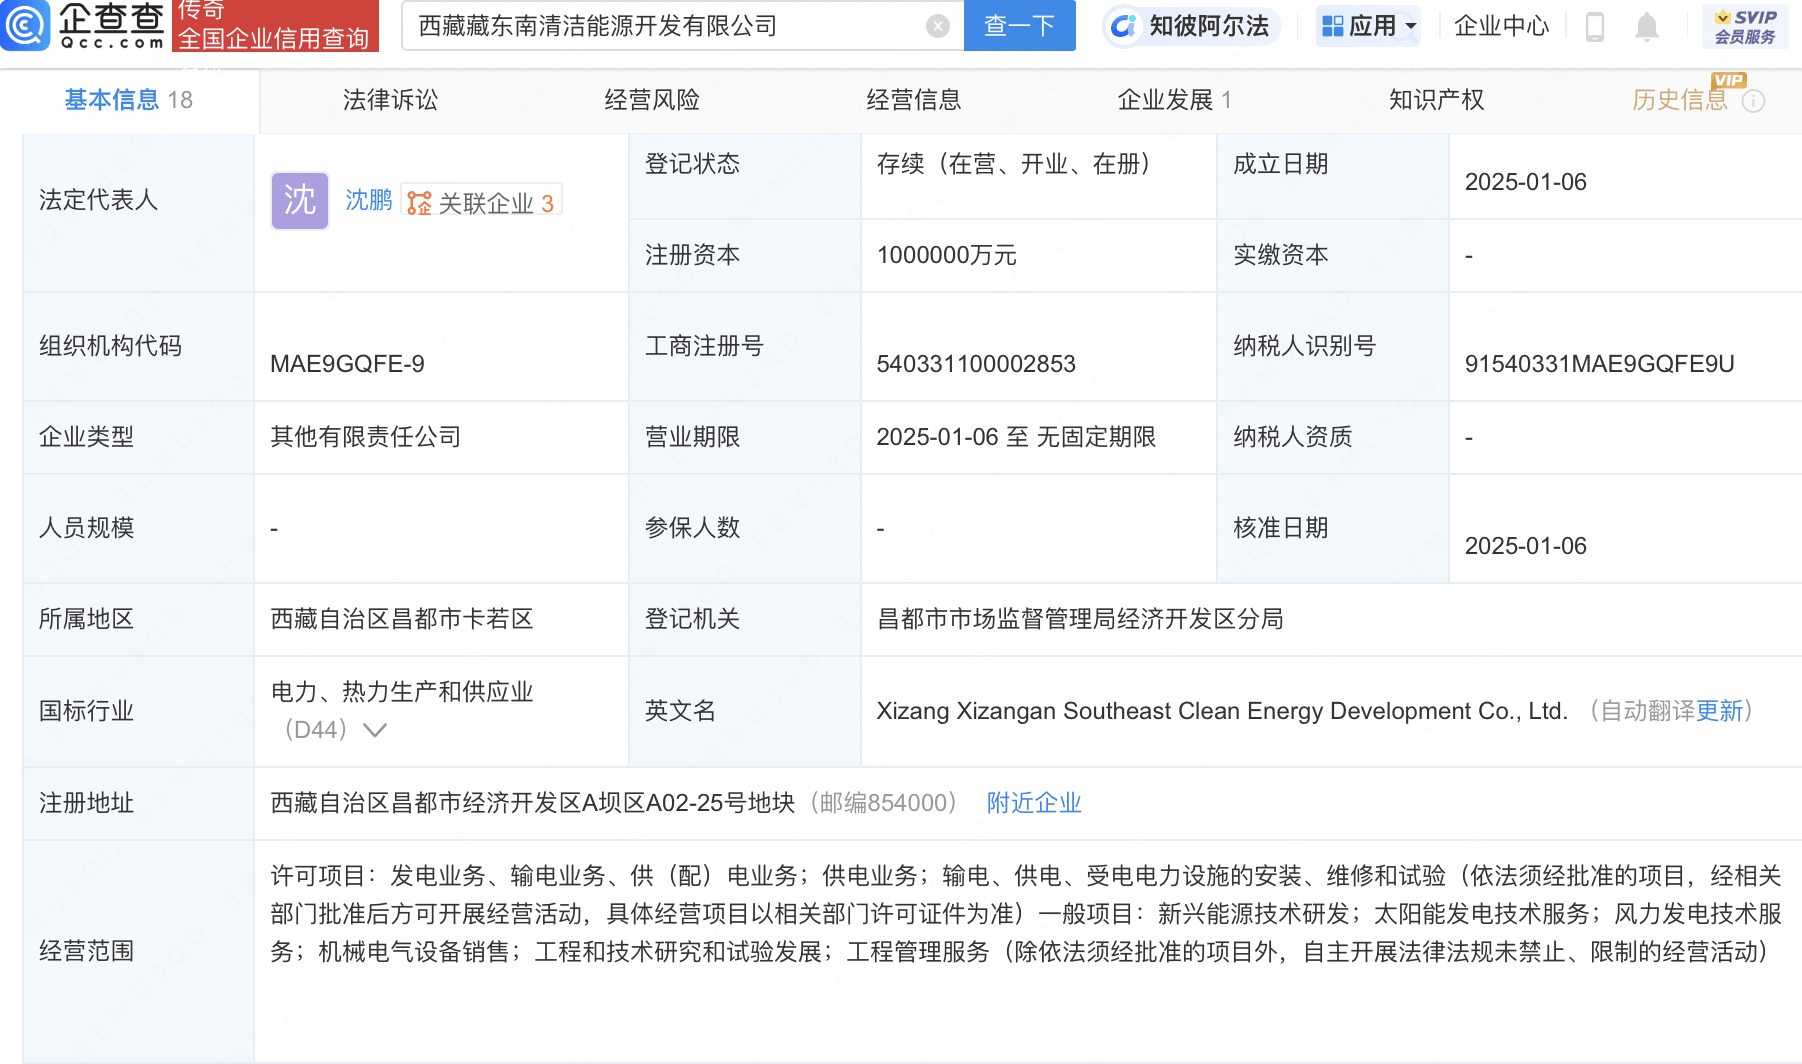The width and height of the screenshot is (1802, 1064).
Task: Clear the search box text
Action: [937, 26]
